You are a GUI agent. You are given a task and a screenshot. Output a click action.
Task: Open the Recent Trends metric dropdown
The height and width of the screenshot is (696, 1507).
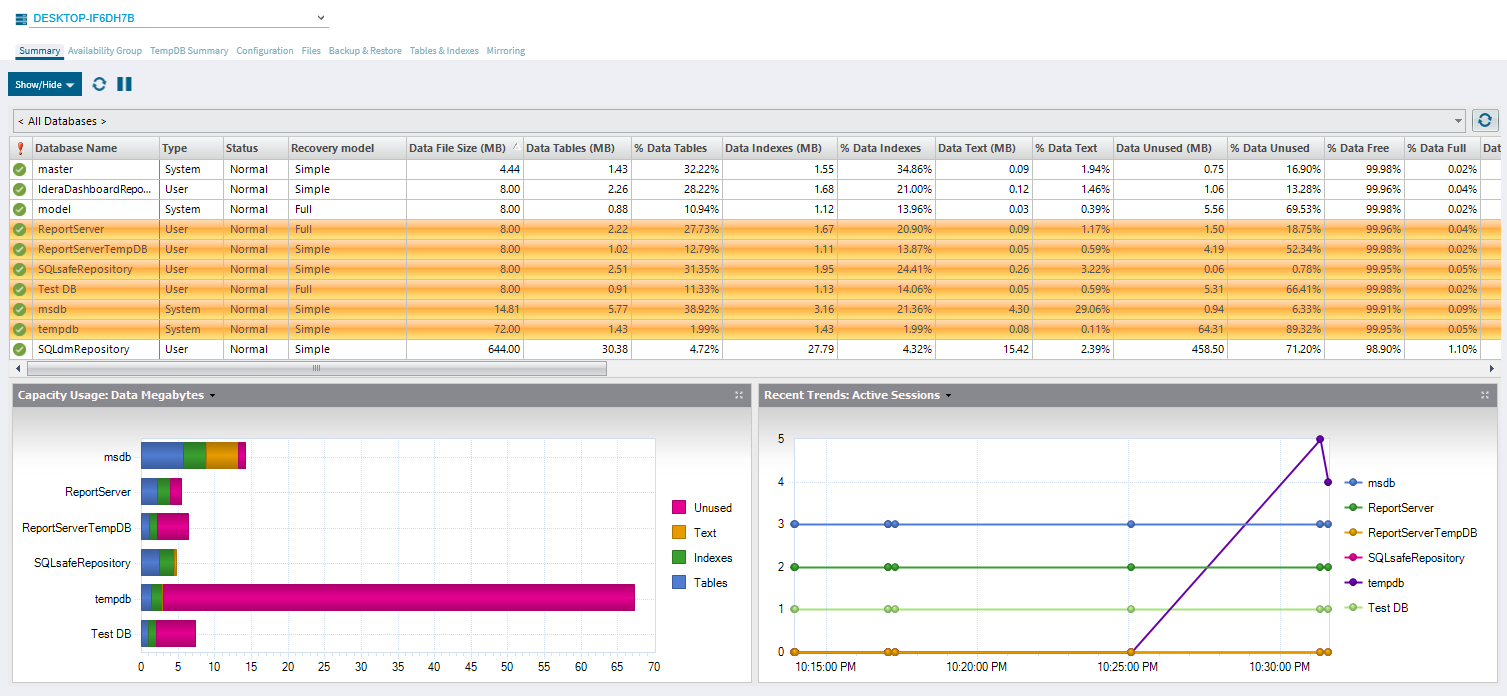tap(948, 396)
